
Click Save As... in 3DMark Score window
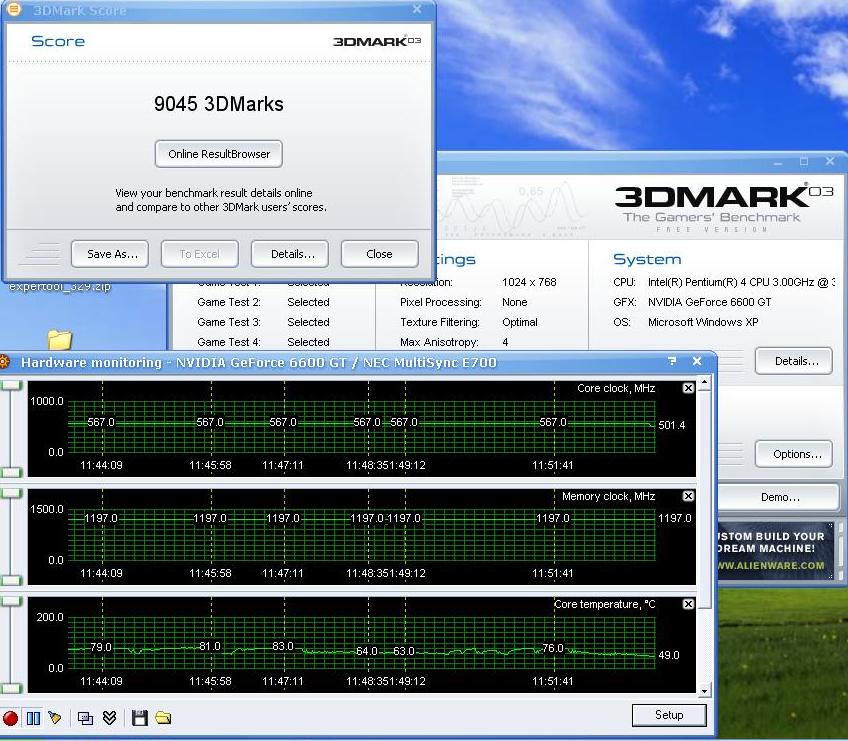pos(110,254)
